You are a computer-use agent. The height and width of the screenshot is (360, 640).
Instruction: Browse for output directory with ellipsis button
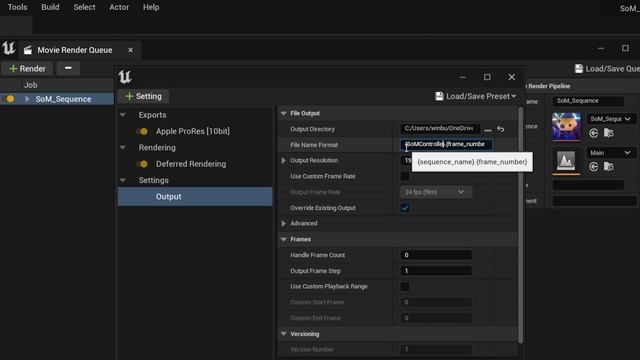tap(488, 129)
